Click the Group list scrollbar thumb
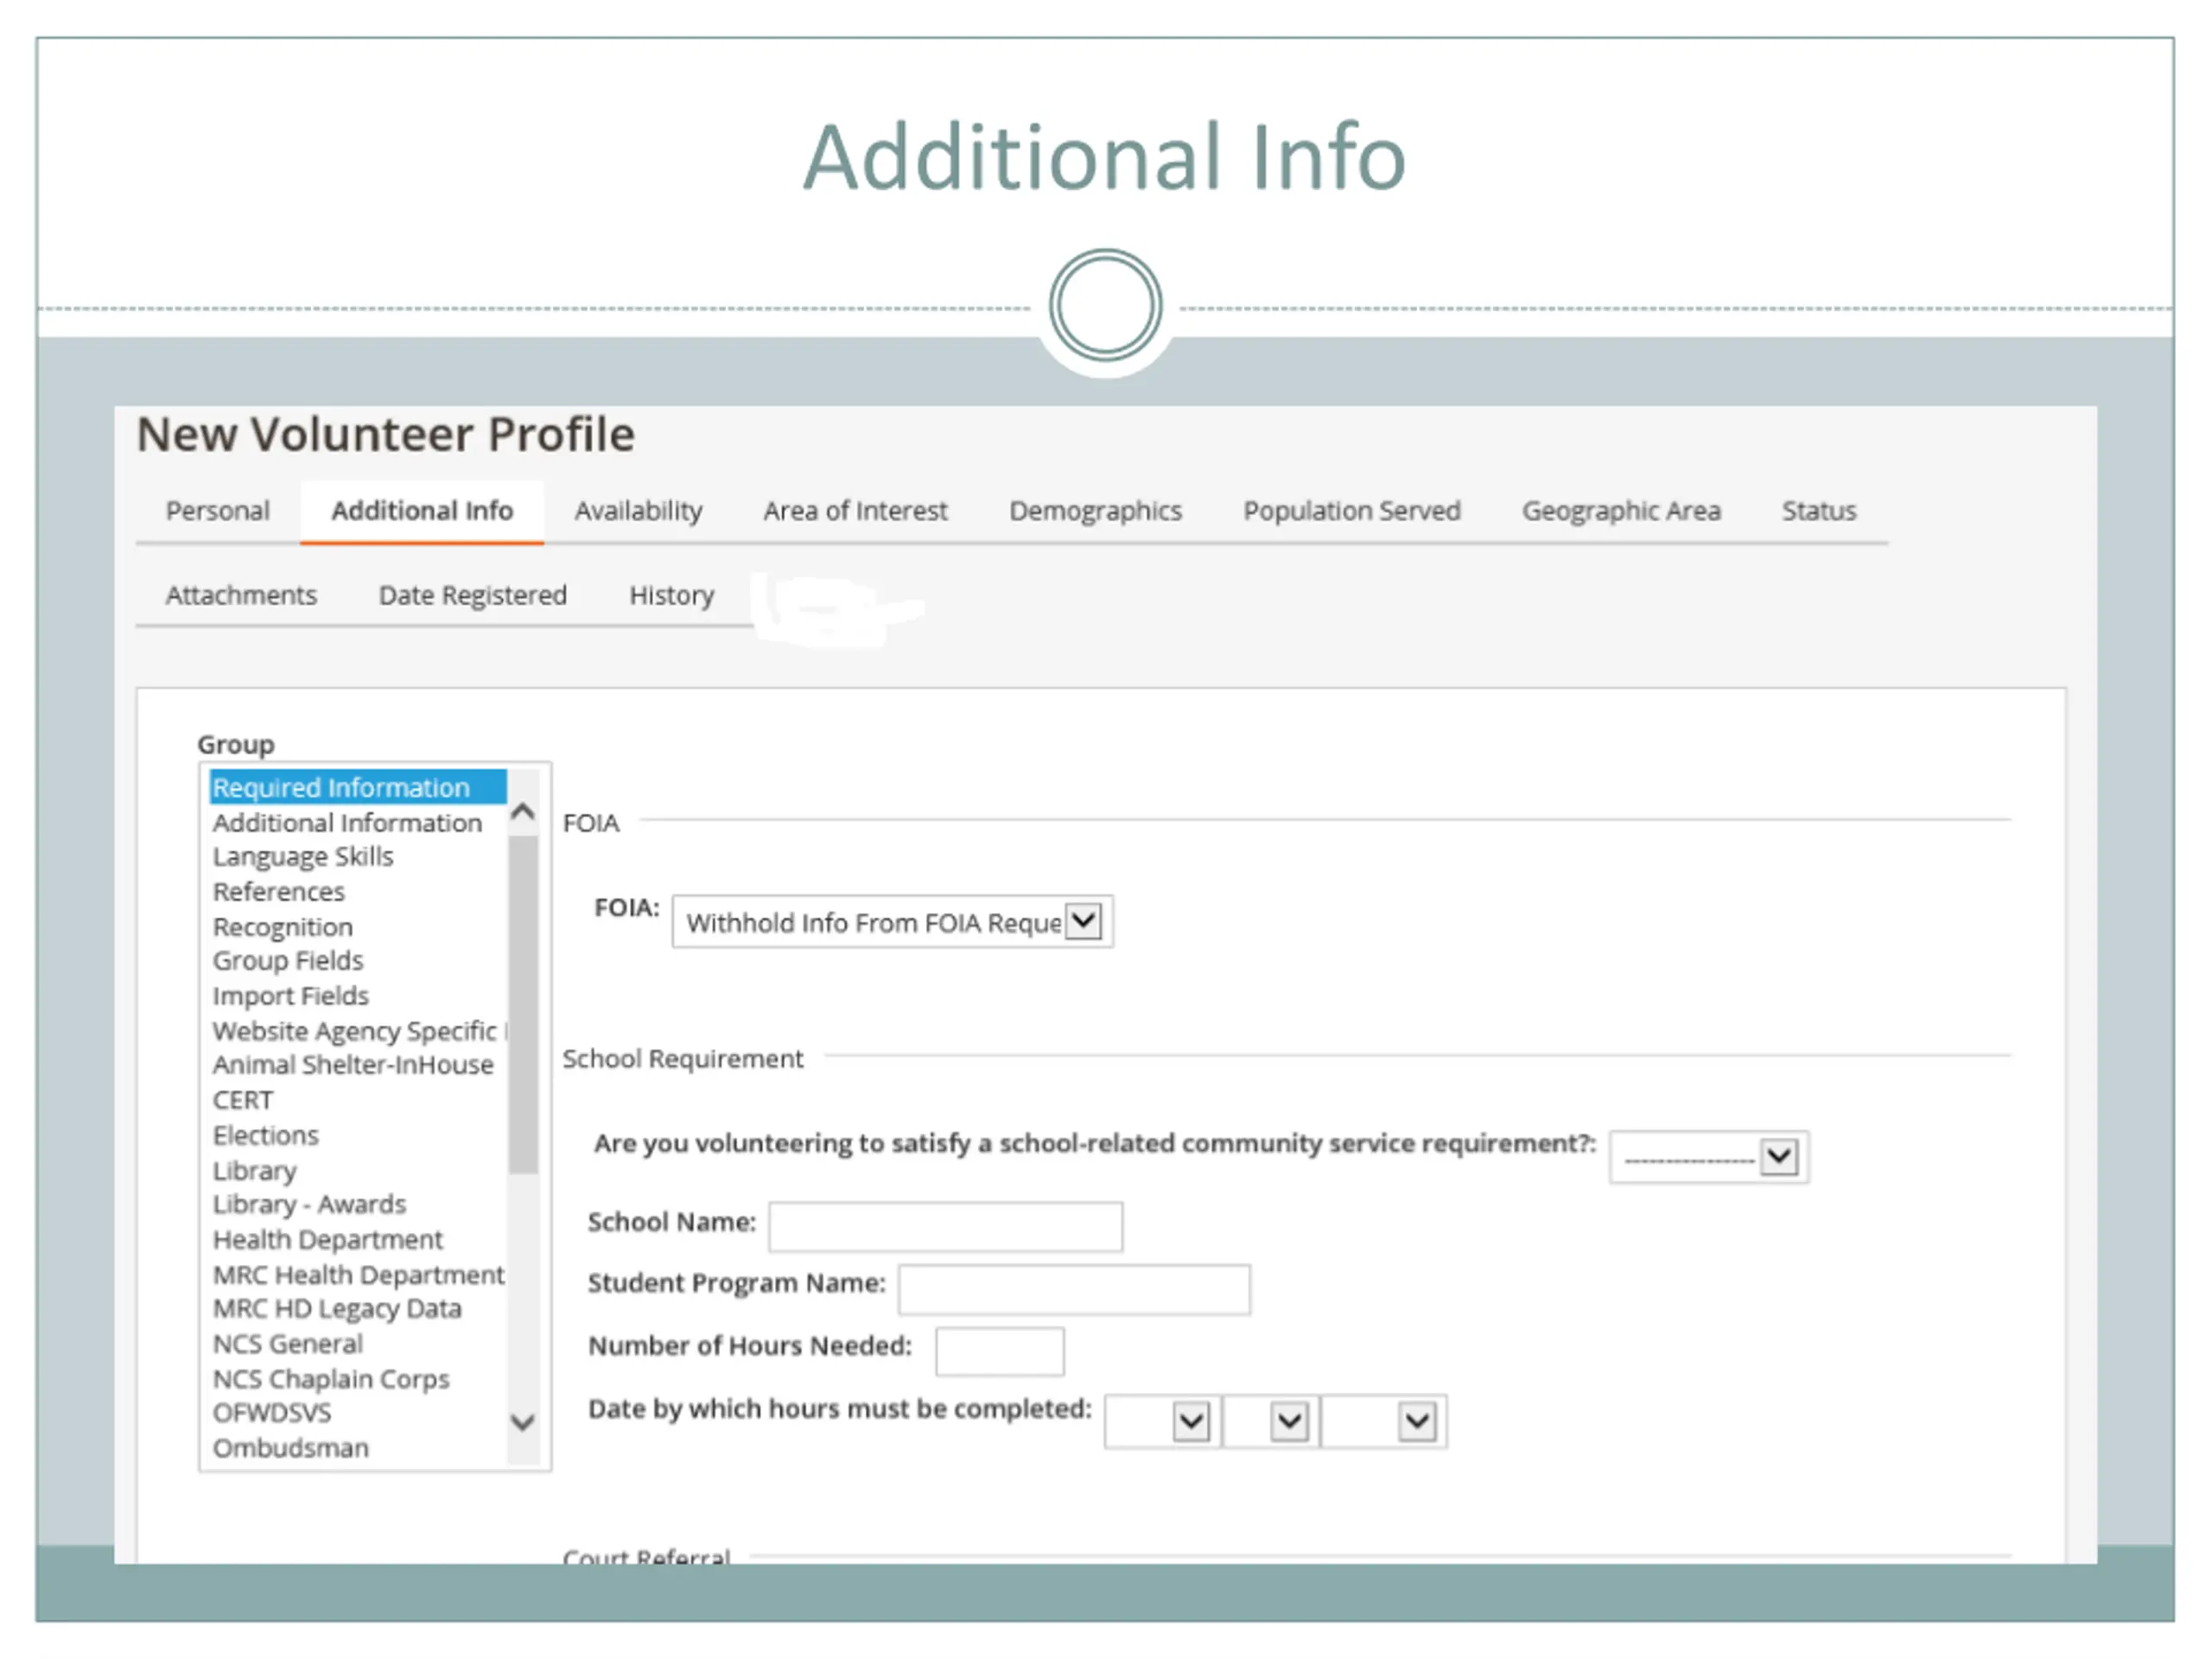The width and height of the screenshot is (2212, 1659). pyautogui.click(x=522, y=1003)
